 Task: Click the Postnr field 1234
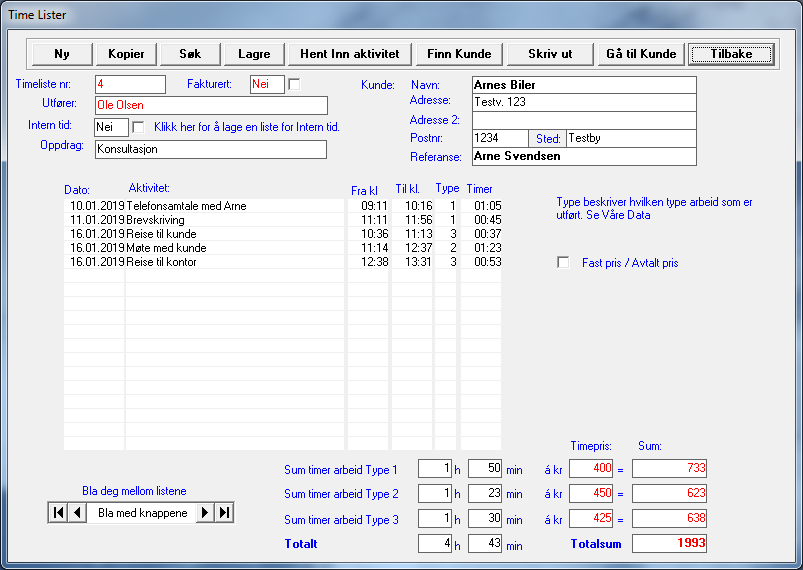pyautogui.click(x=500, y=138)
